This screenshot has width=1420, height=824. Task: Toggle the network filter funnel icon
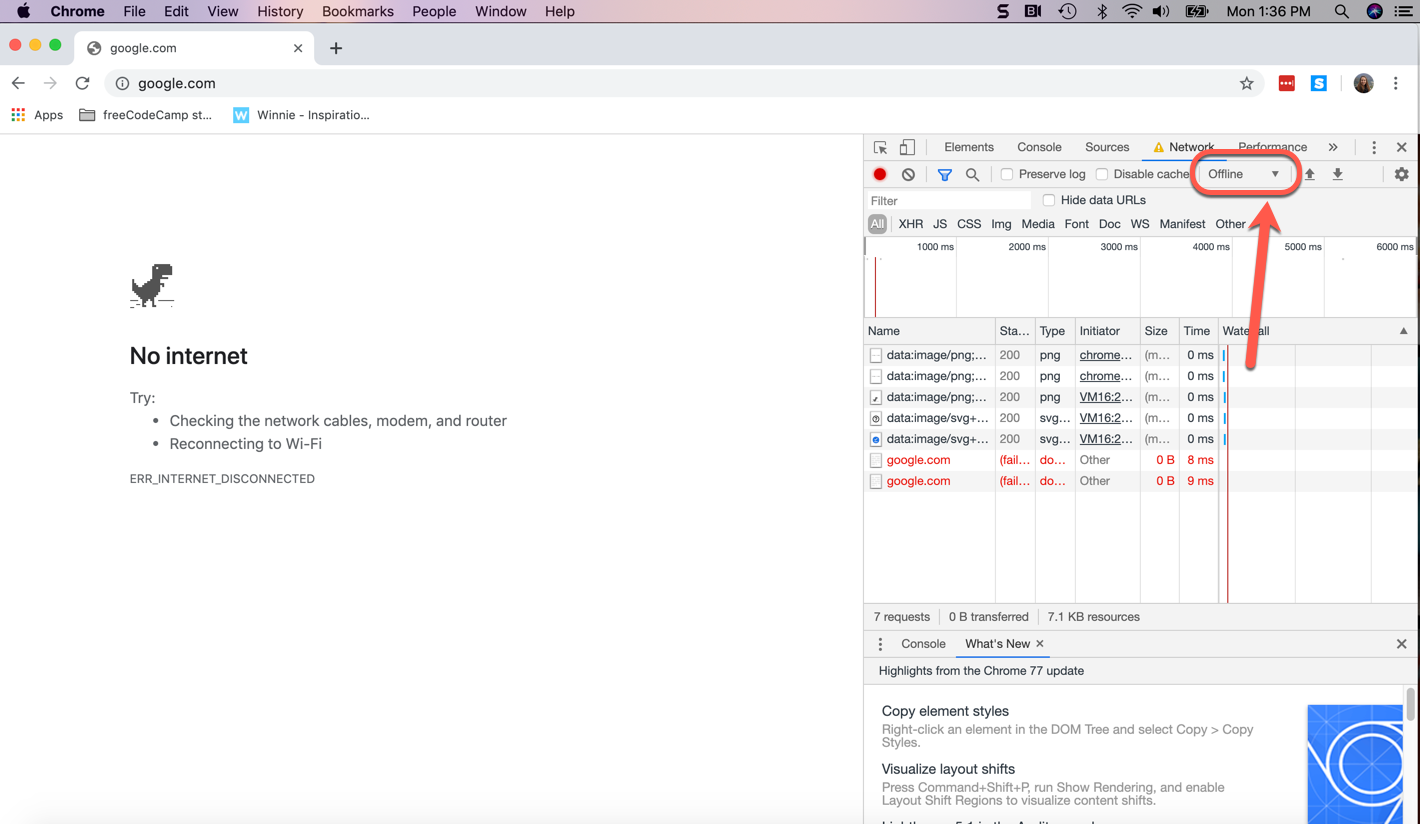944,174
